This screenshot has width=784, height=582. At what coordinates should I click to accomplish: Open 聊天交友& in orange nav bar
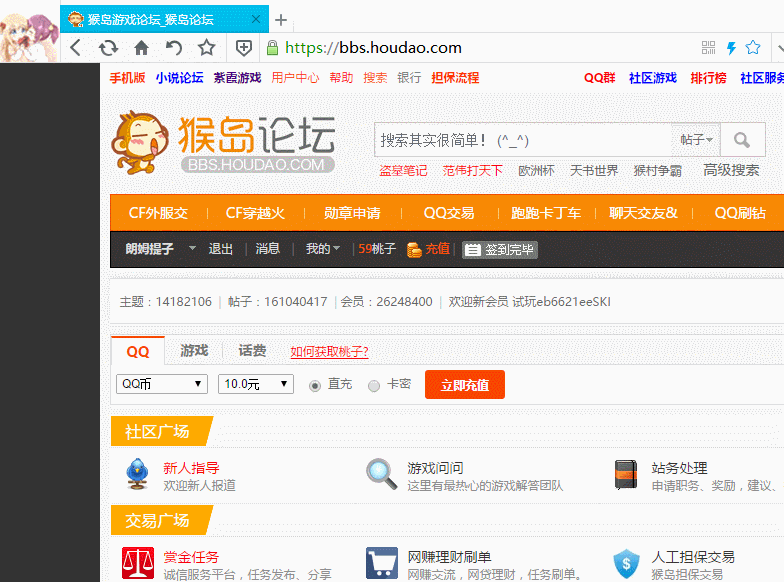(x=643, y=213)
